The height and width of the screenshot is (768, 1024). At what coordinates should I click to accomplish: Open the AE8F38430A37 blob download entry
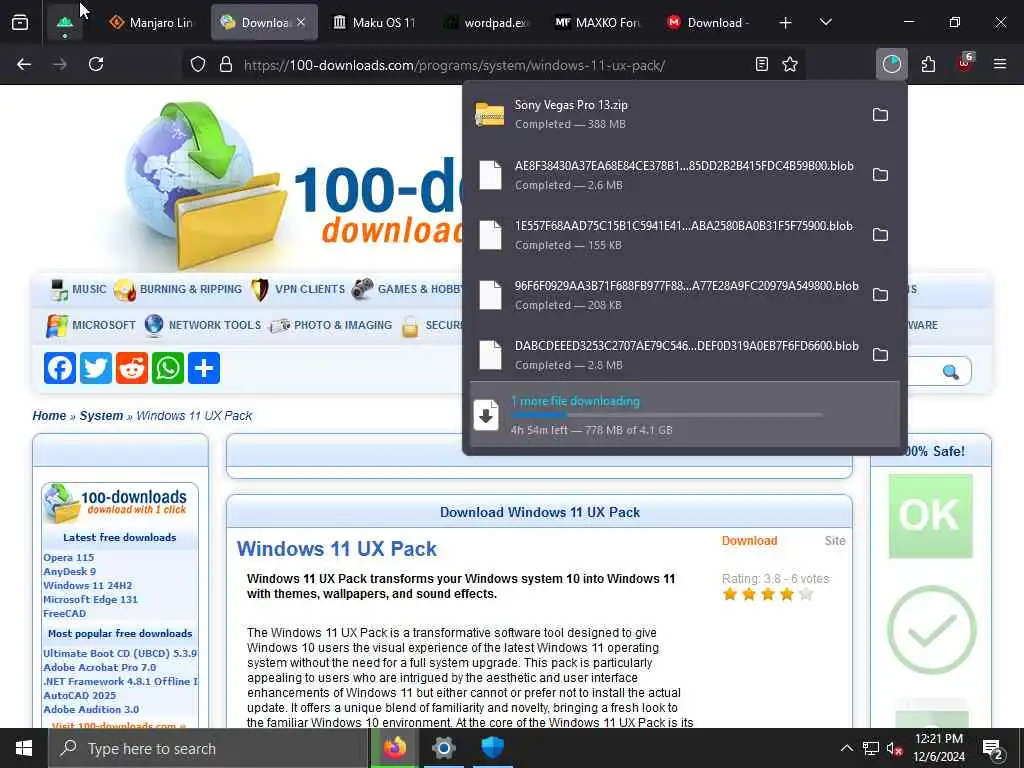tap(664, 175)
